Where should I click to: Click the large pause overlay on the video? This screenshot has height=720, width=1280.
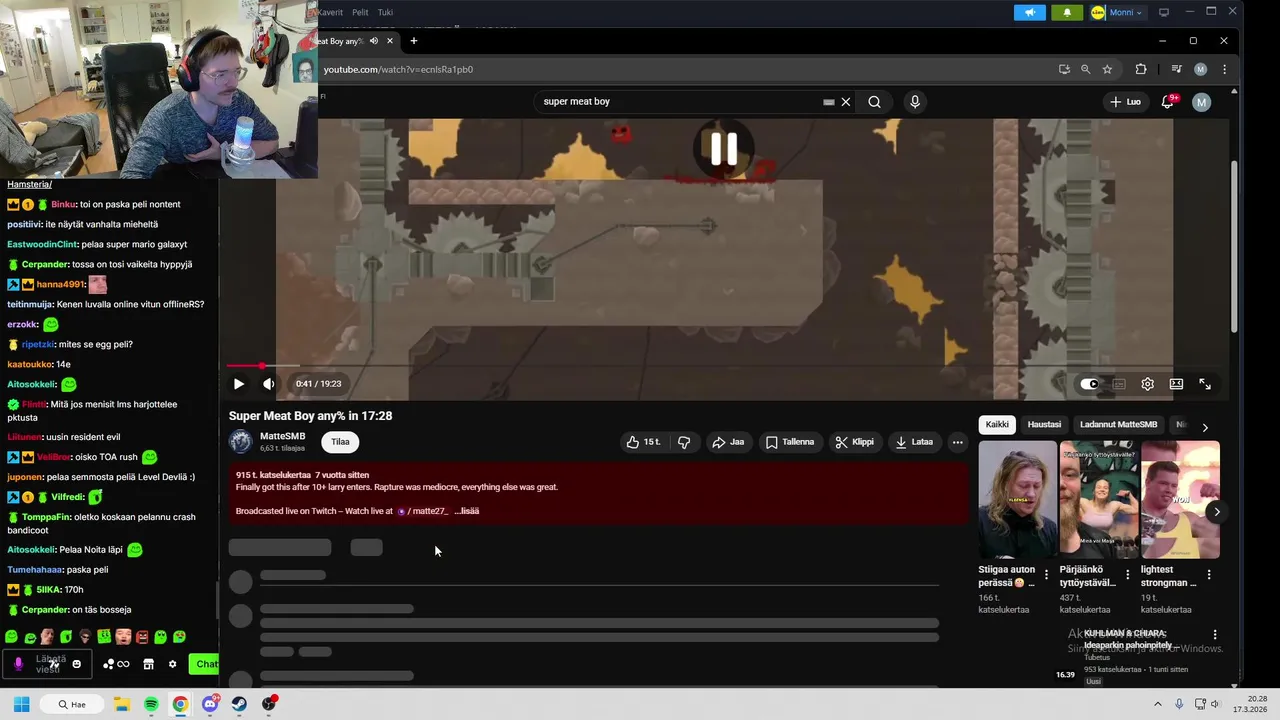[x=724, y=149]
